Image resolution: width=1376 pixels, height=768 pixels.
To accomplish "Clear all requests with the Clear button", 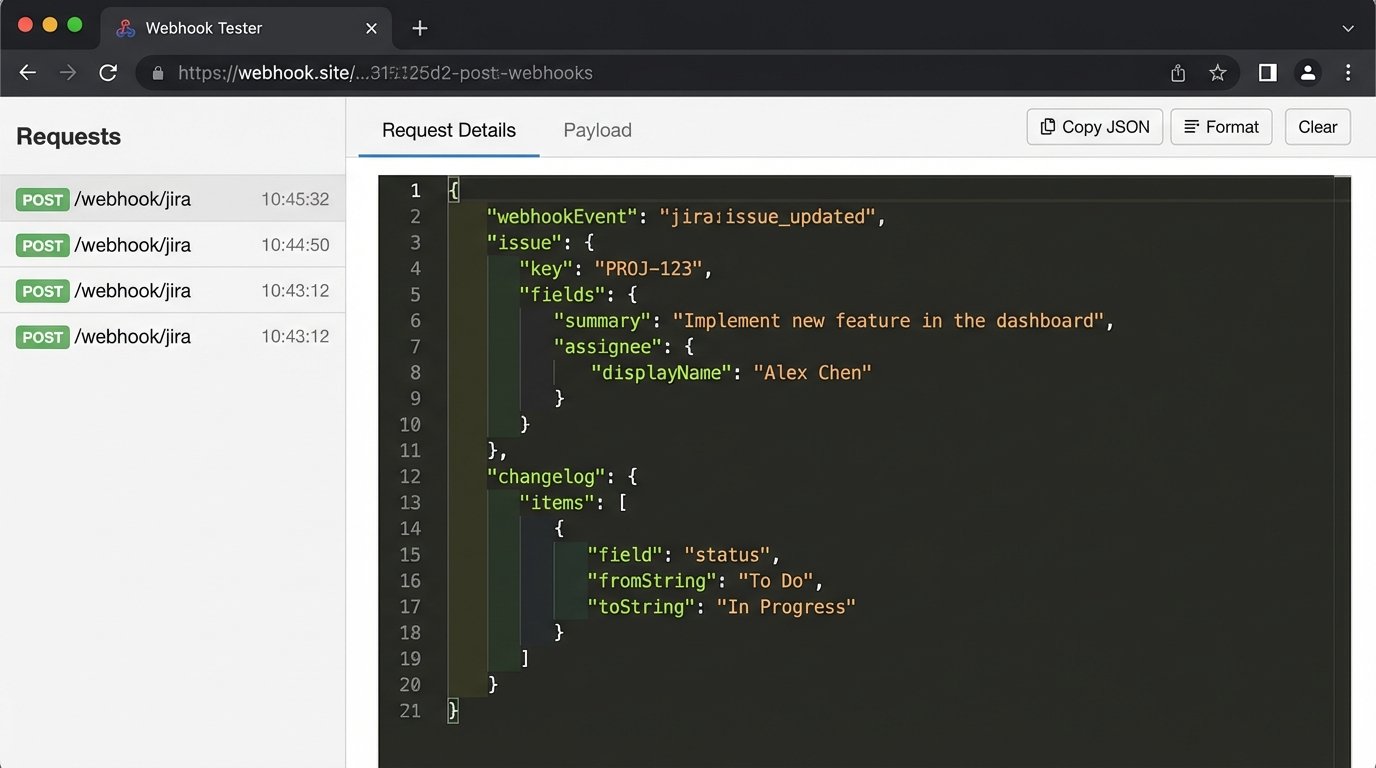I will 1317,126.
